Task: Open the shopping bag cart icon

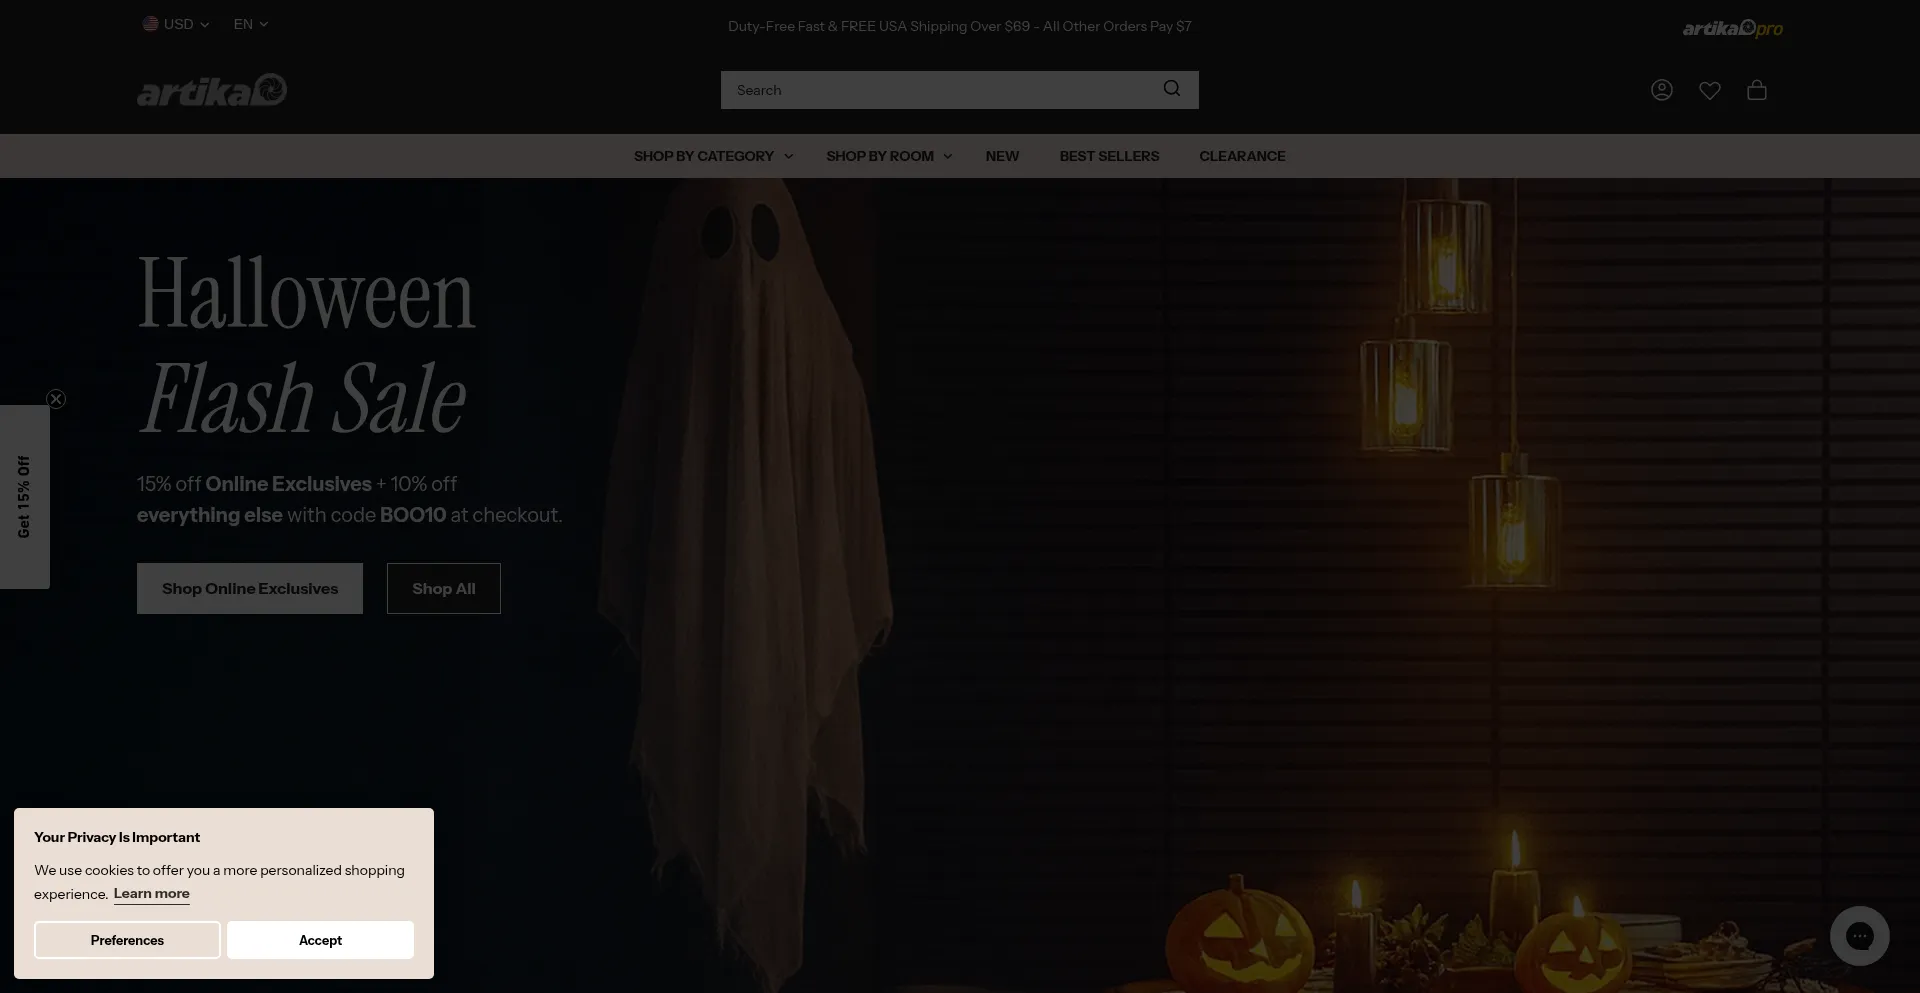Action: point(1756,90)
